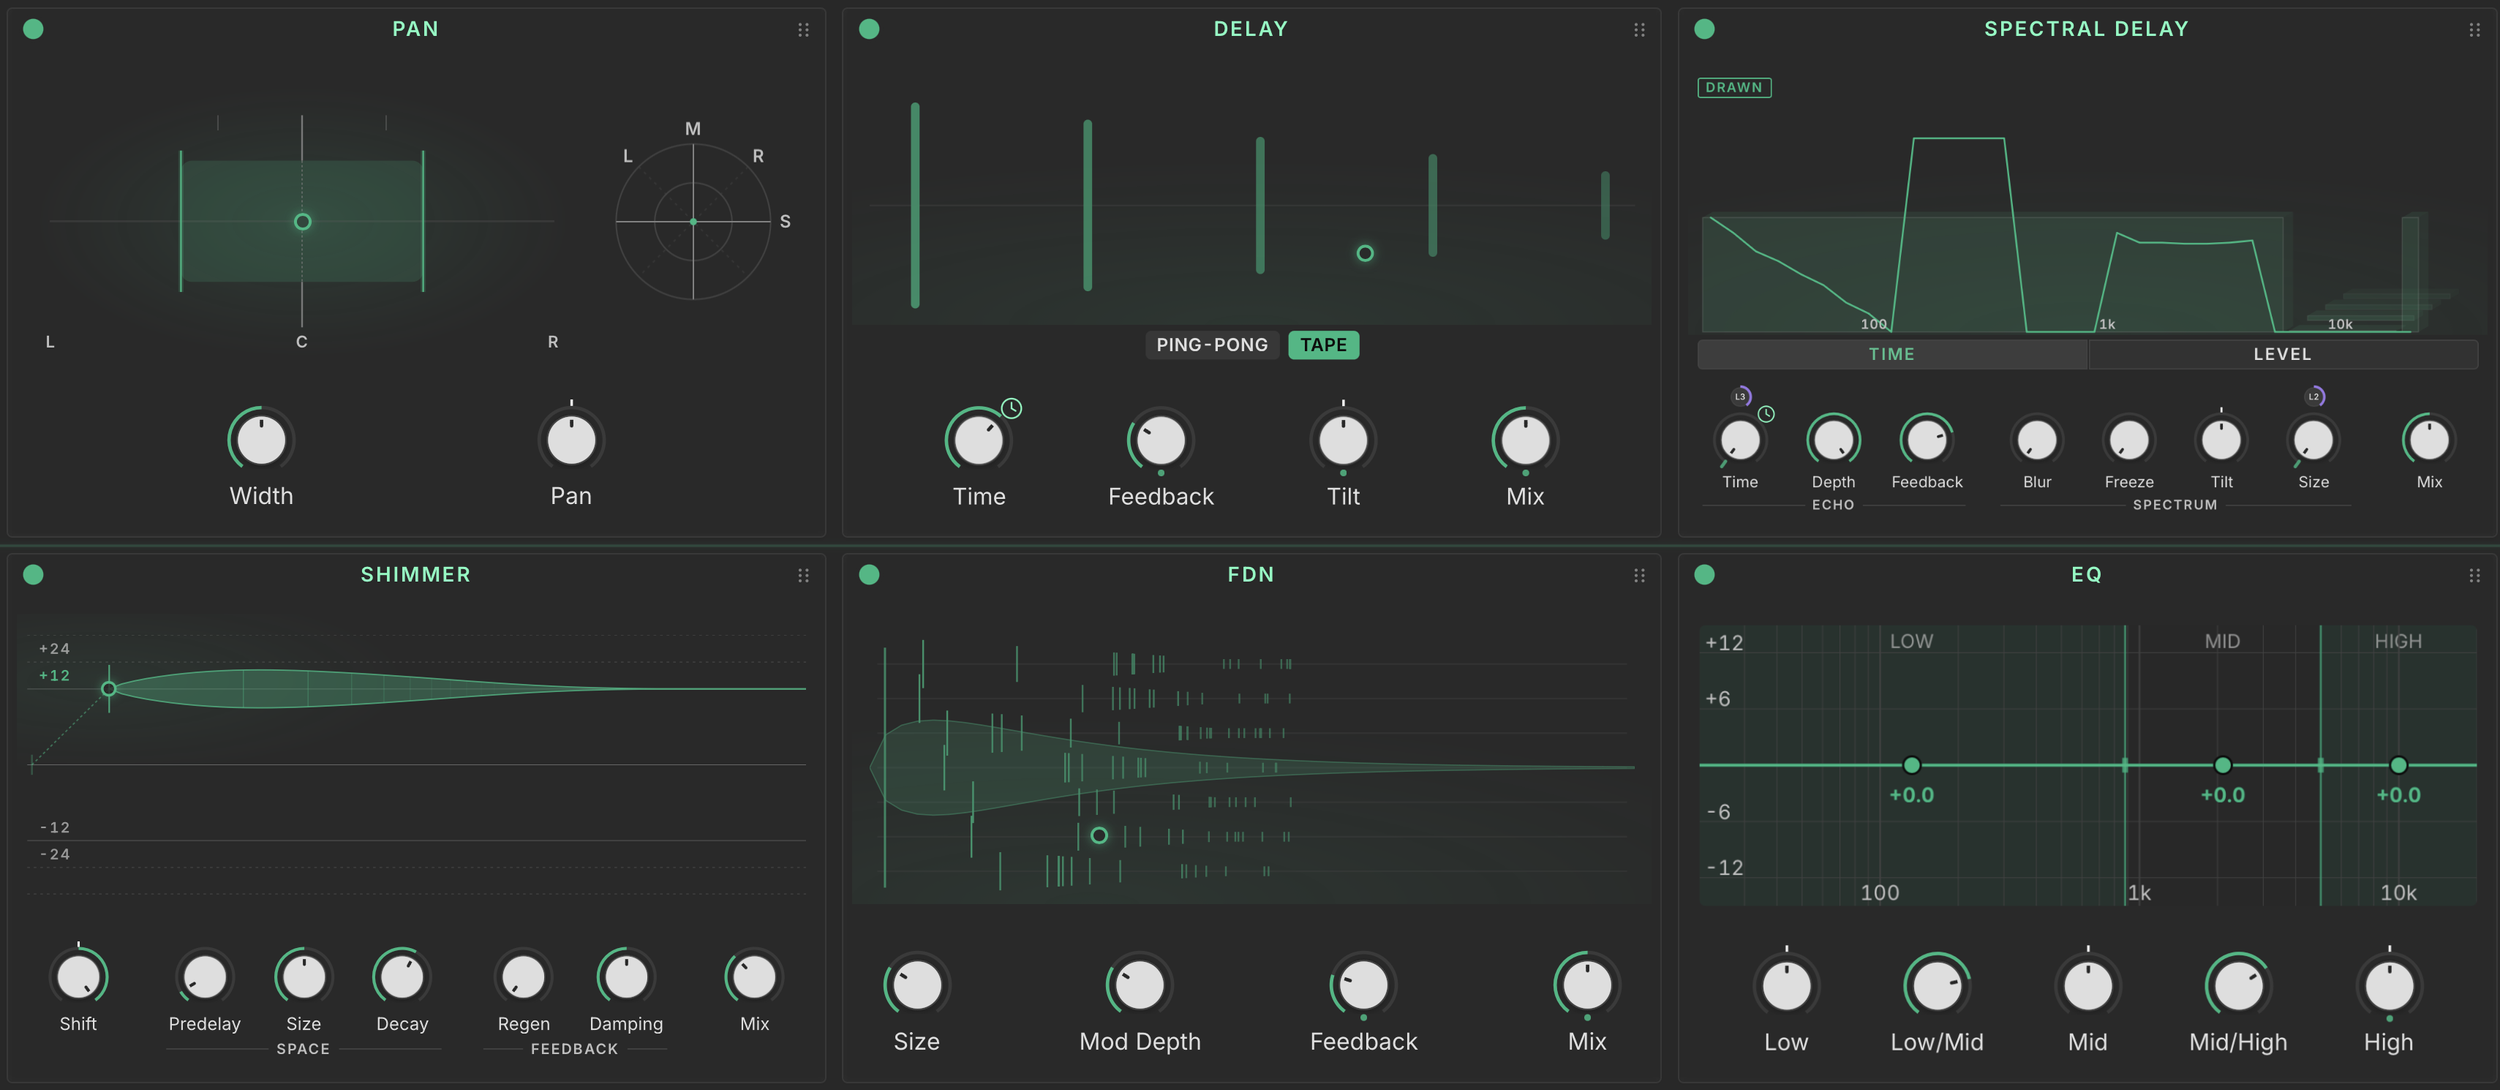Click the EQ MID band node
2500x1090 pixels.
(x=2222, y=765)
